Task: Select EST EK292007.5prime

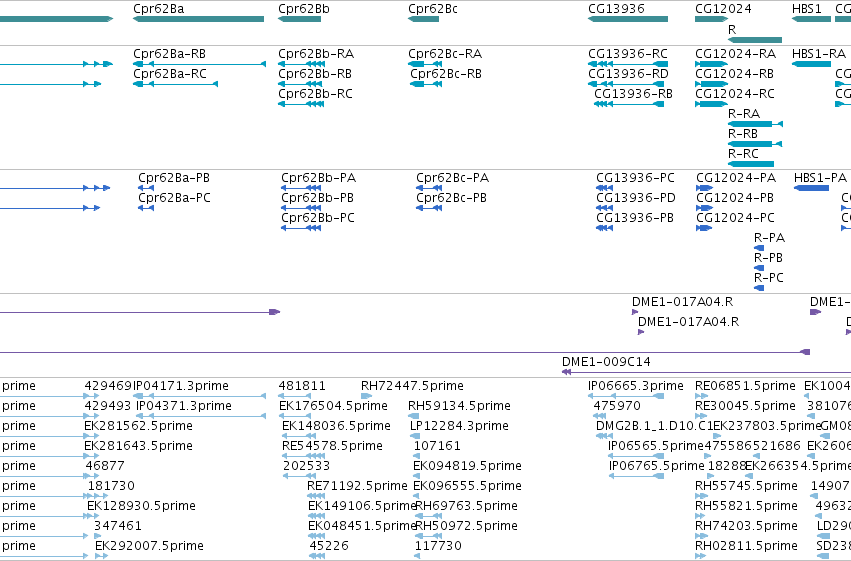Action: click(149, 546)
